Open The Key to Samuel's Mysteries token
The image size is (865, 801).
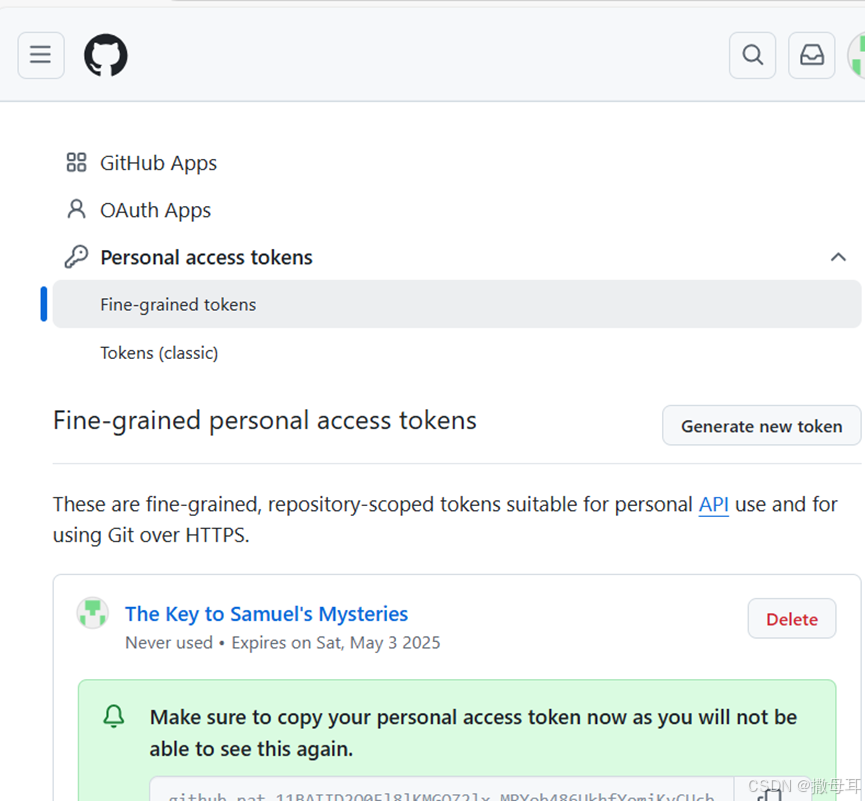point(266,614)
